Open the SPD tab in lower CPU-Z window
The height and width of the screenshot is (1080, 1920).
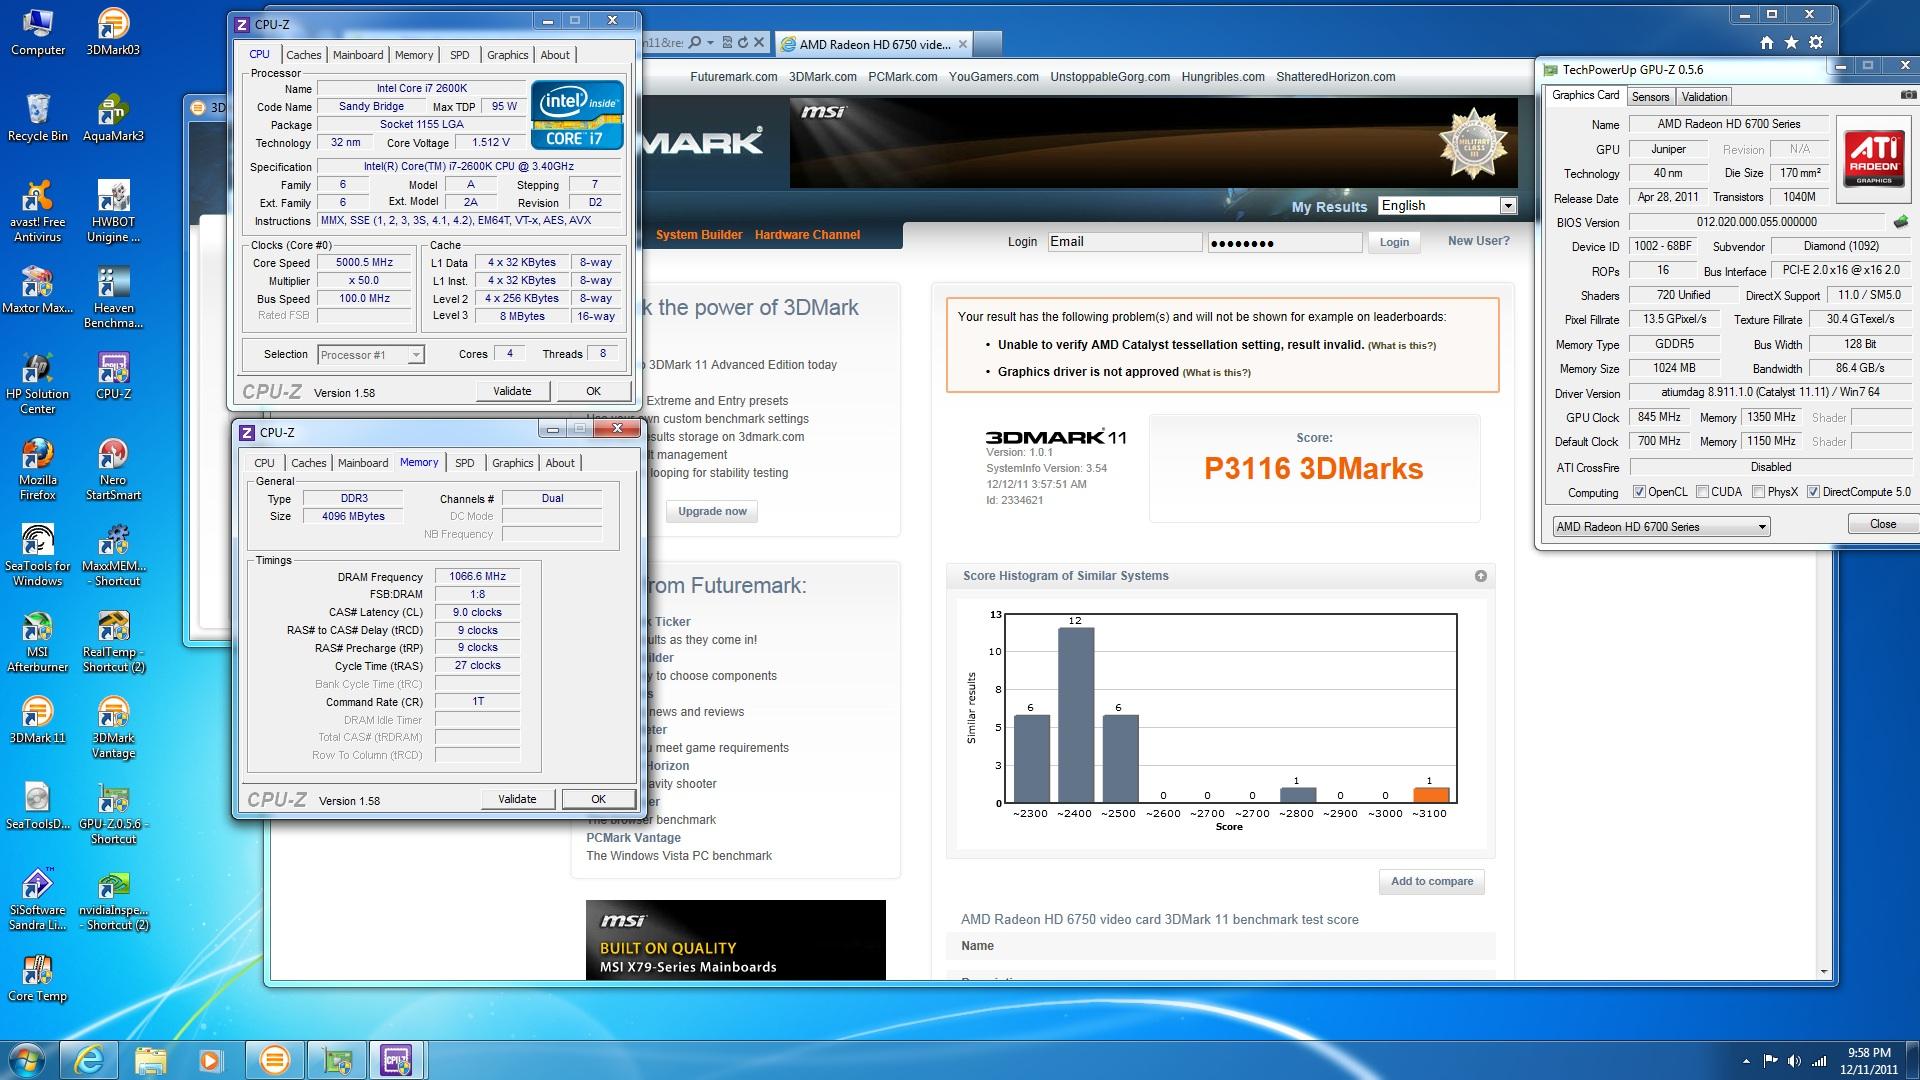coord(464,463)
